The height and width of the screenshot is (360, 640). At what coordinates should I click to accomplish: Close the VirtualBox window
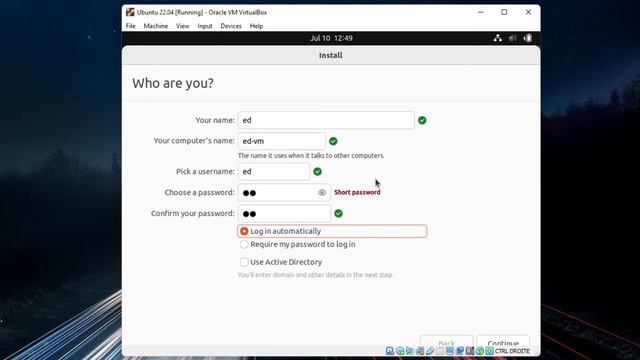coord(528,12)
